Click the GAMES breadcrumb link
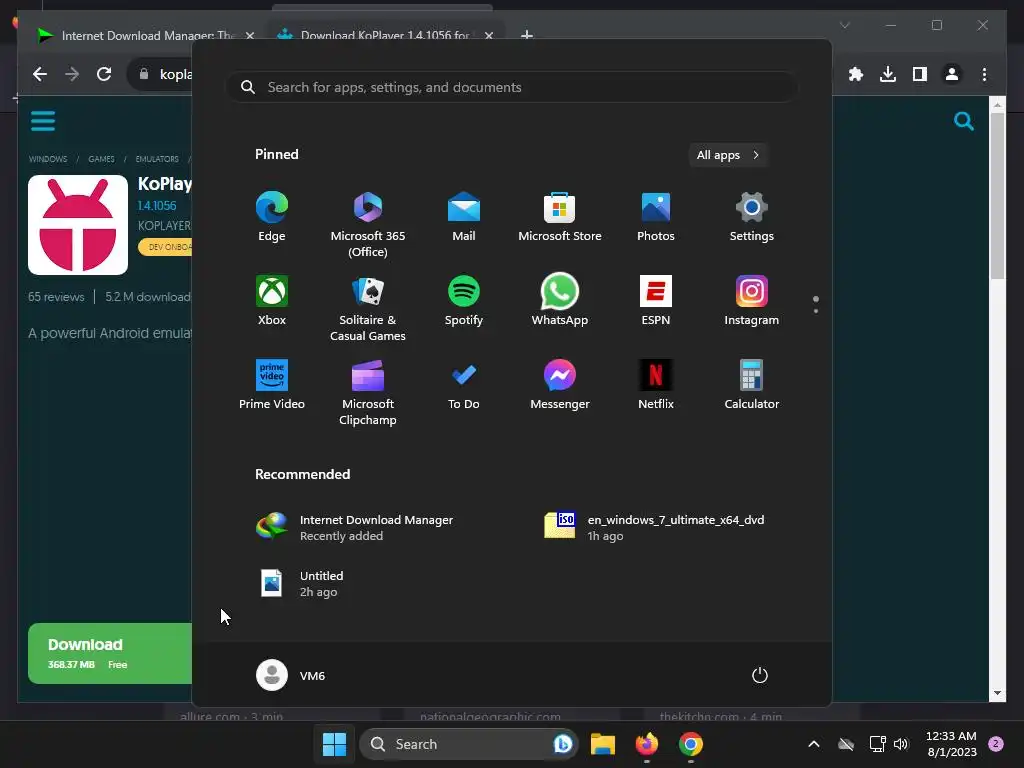This screenshot has width=1024, height=768. (101, 159)
